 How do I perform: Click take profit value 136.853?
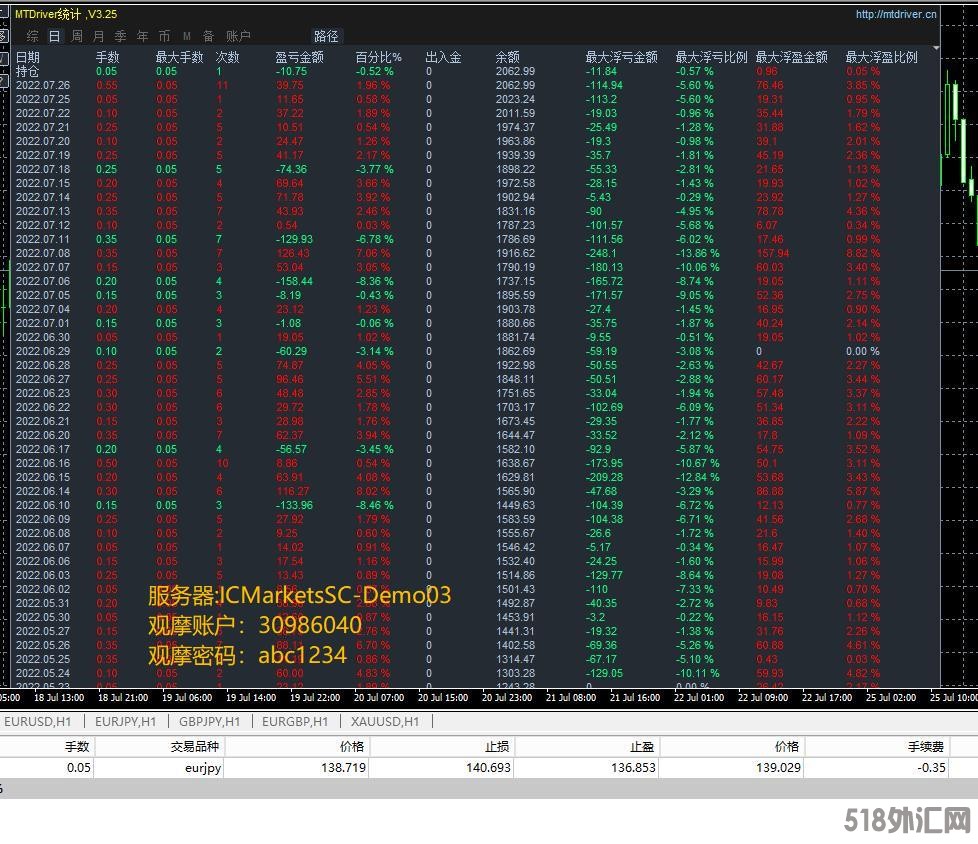click(x=633, y=768)
